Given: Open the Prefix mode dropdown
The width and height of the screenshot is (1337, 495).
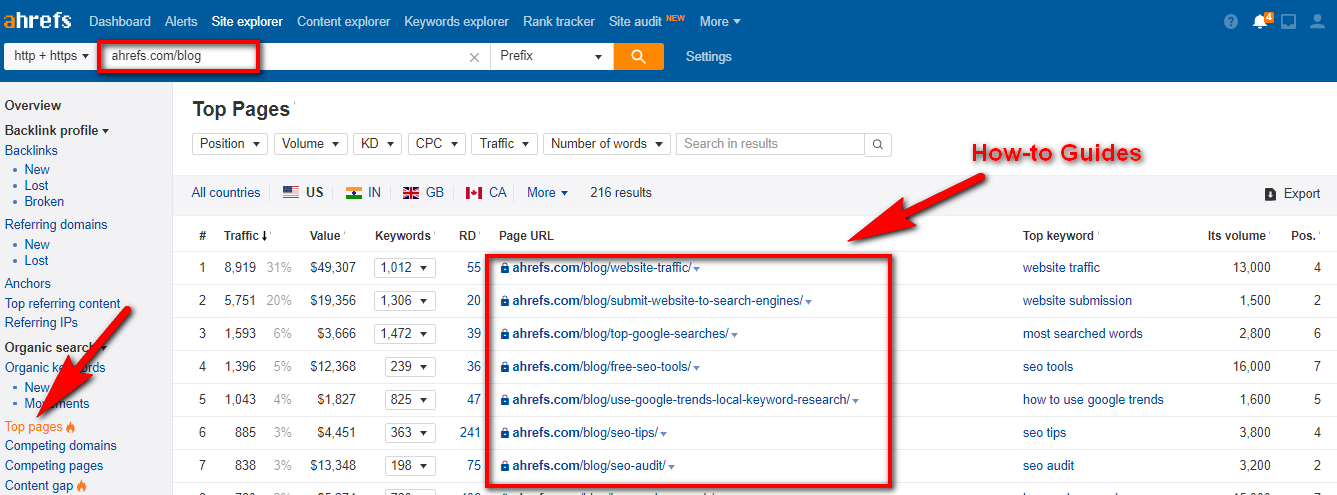Looking at the screenshot, I should click(552, 56).
